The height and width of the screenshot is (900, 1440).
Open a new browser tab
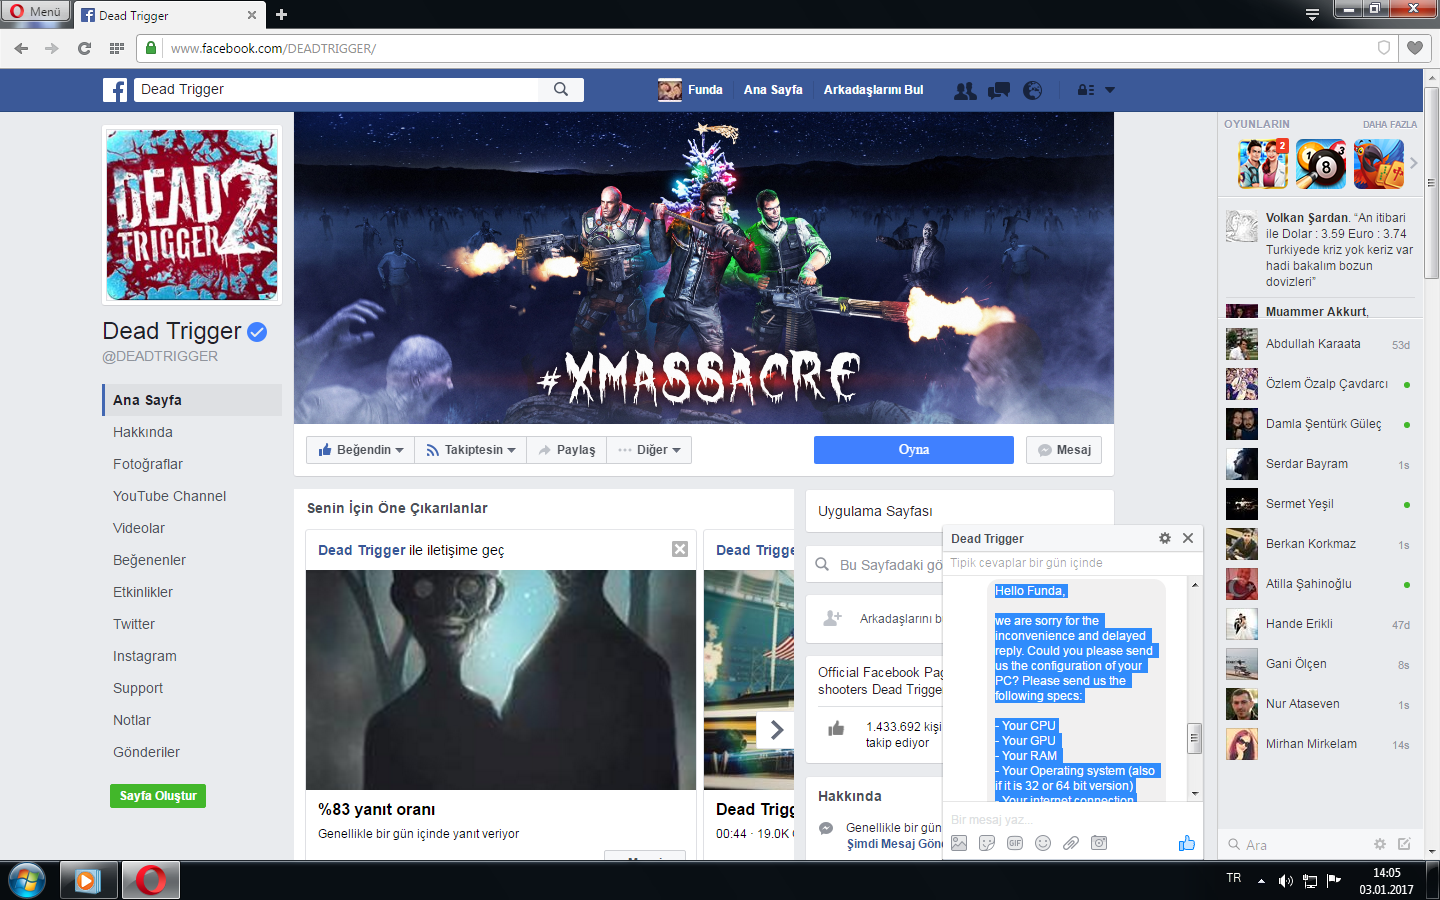[x=281, y=15]
